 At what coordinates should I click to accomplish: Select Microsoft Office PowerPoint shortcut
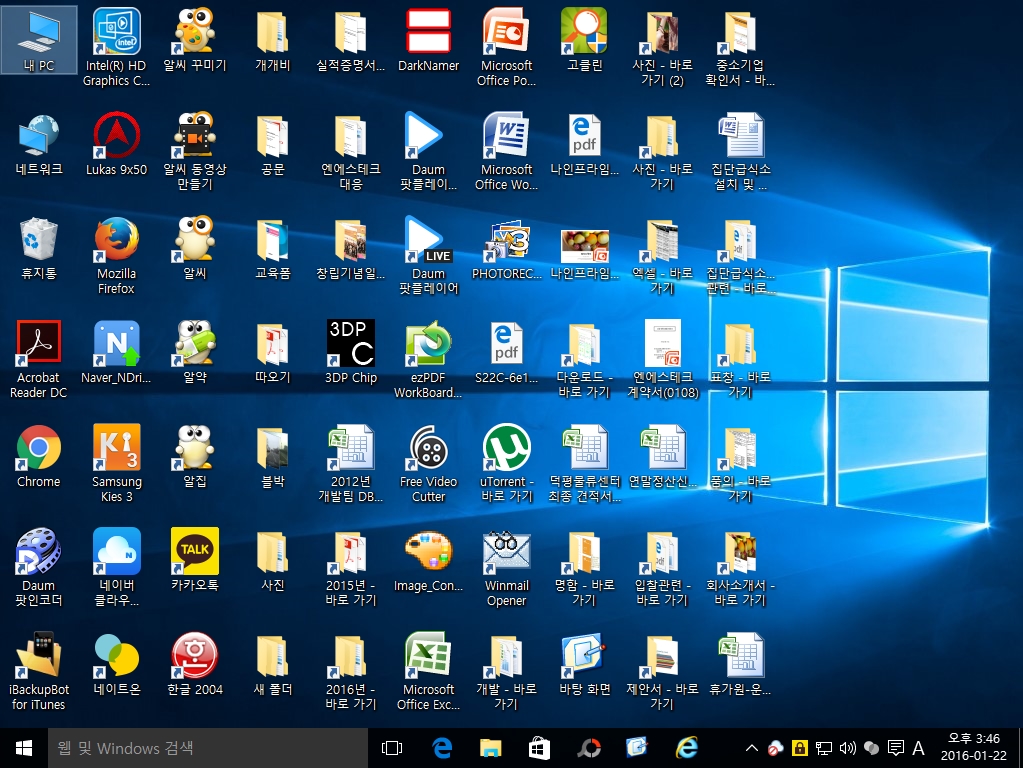[506, 47]
